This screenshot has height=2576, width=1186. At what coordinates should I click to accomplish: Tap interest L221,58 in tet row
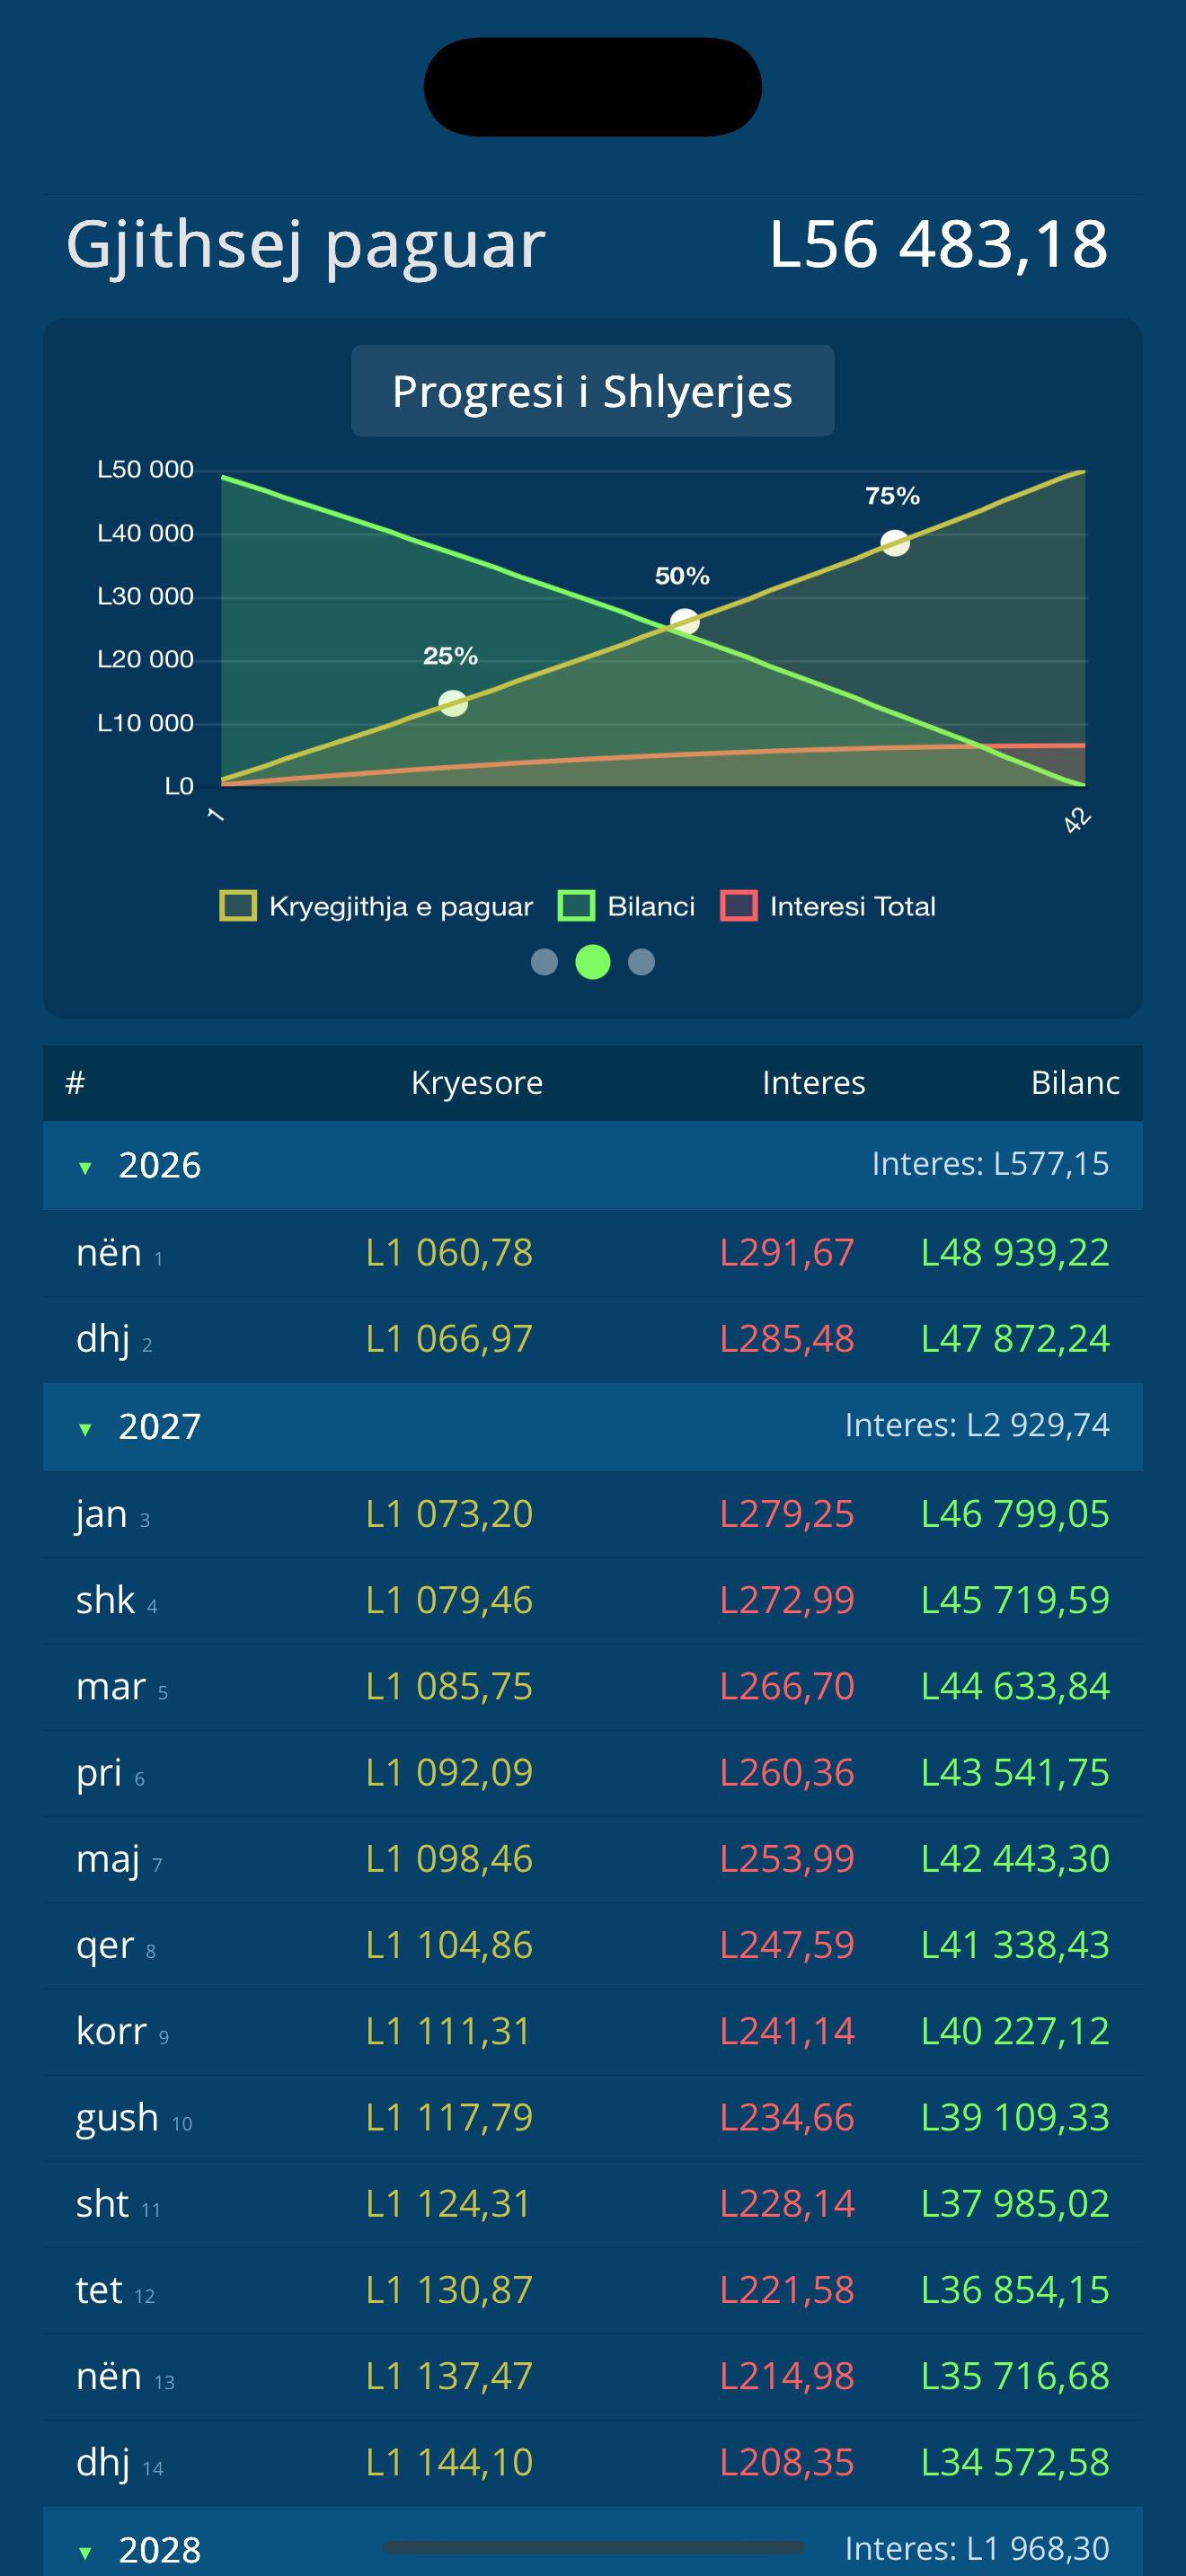(x=787, y=2290)
